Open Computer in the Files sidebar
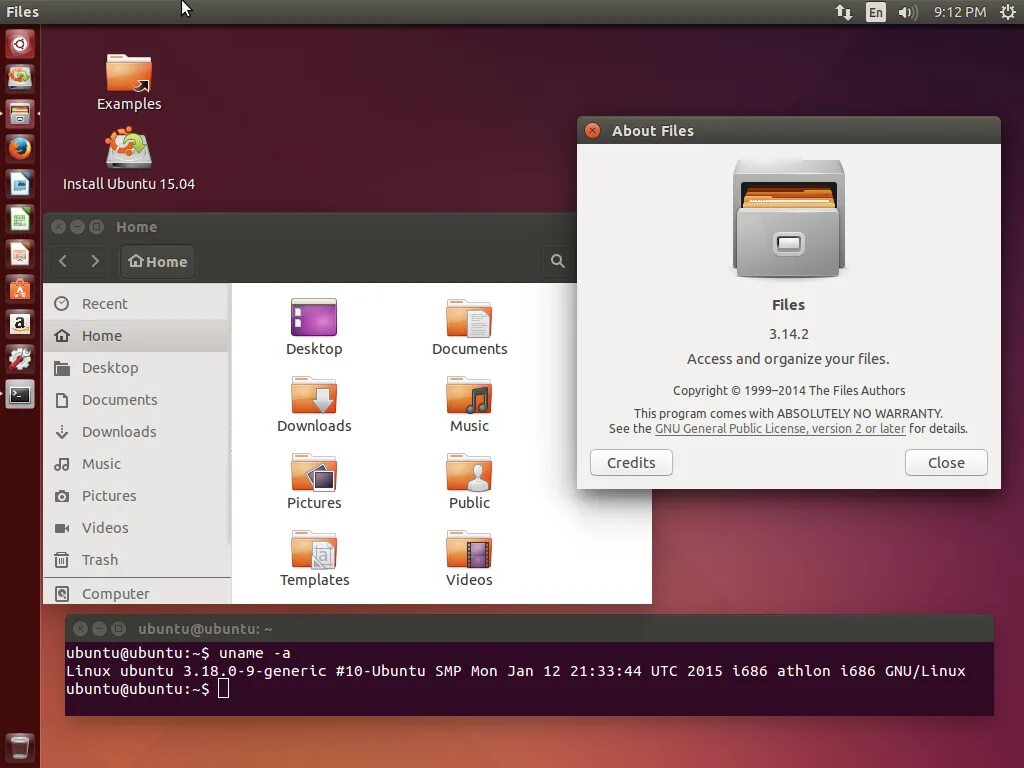 [x=136, y=593]
